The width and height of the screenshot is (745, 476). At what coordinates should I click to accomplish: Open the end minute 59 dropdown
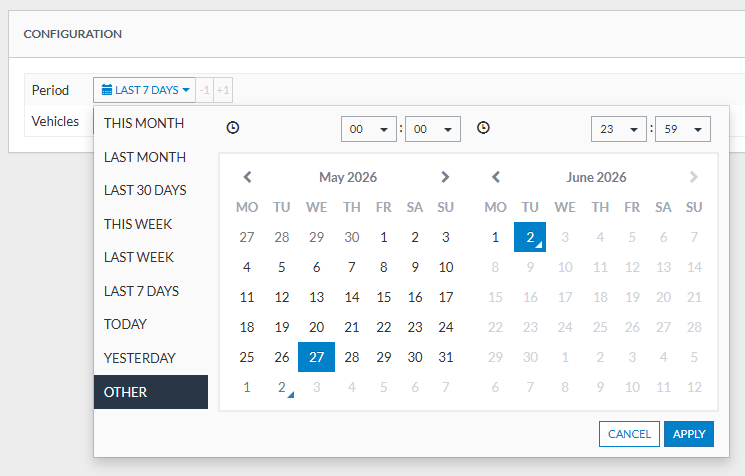coord(683,129)
